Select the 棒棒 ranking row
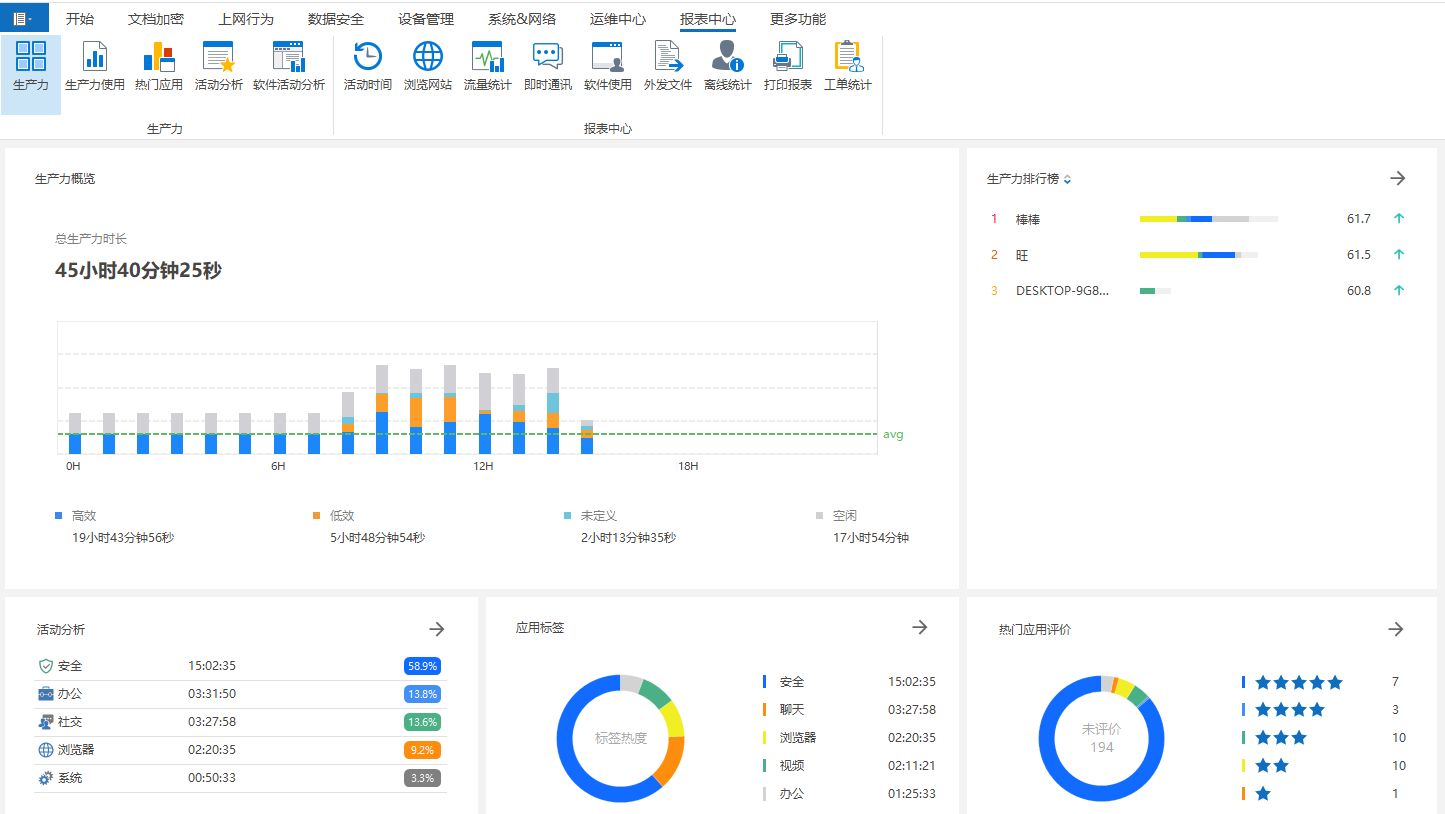Image resolution: width=1445 pixels, height=814 pixels. tap(1198, 219)
